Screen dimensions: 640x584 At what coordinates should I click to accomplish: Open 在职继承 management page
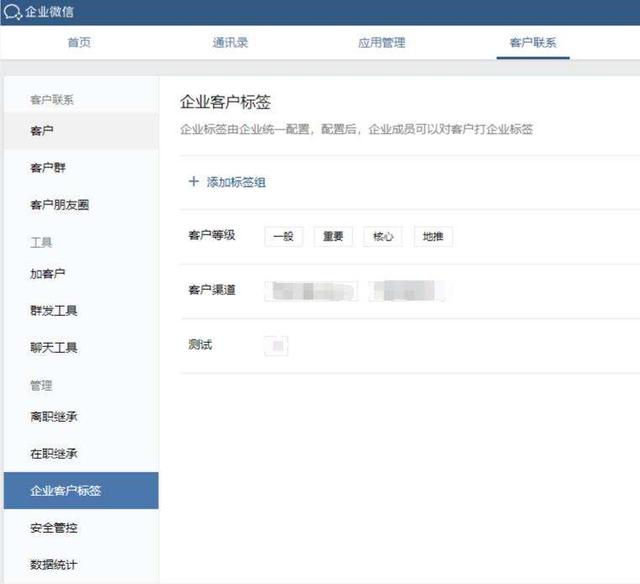pyautogui.click(x=81, y=454)
